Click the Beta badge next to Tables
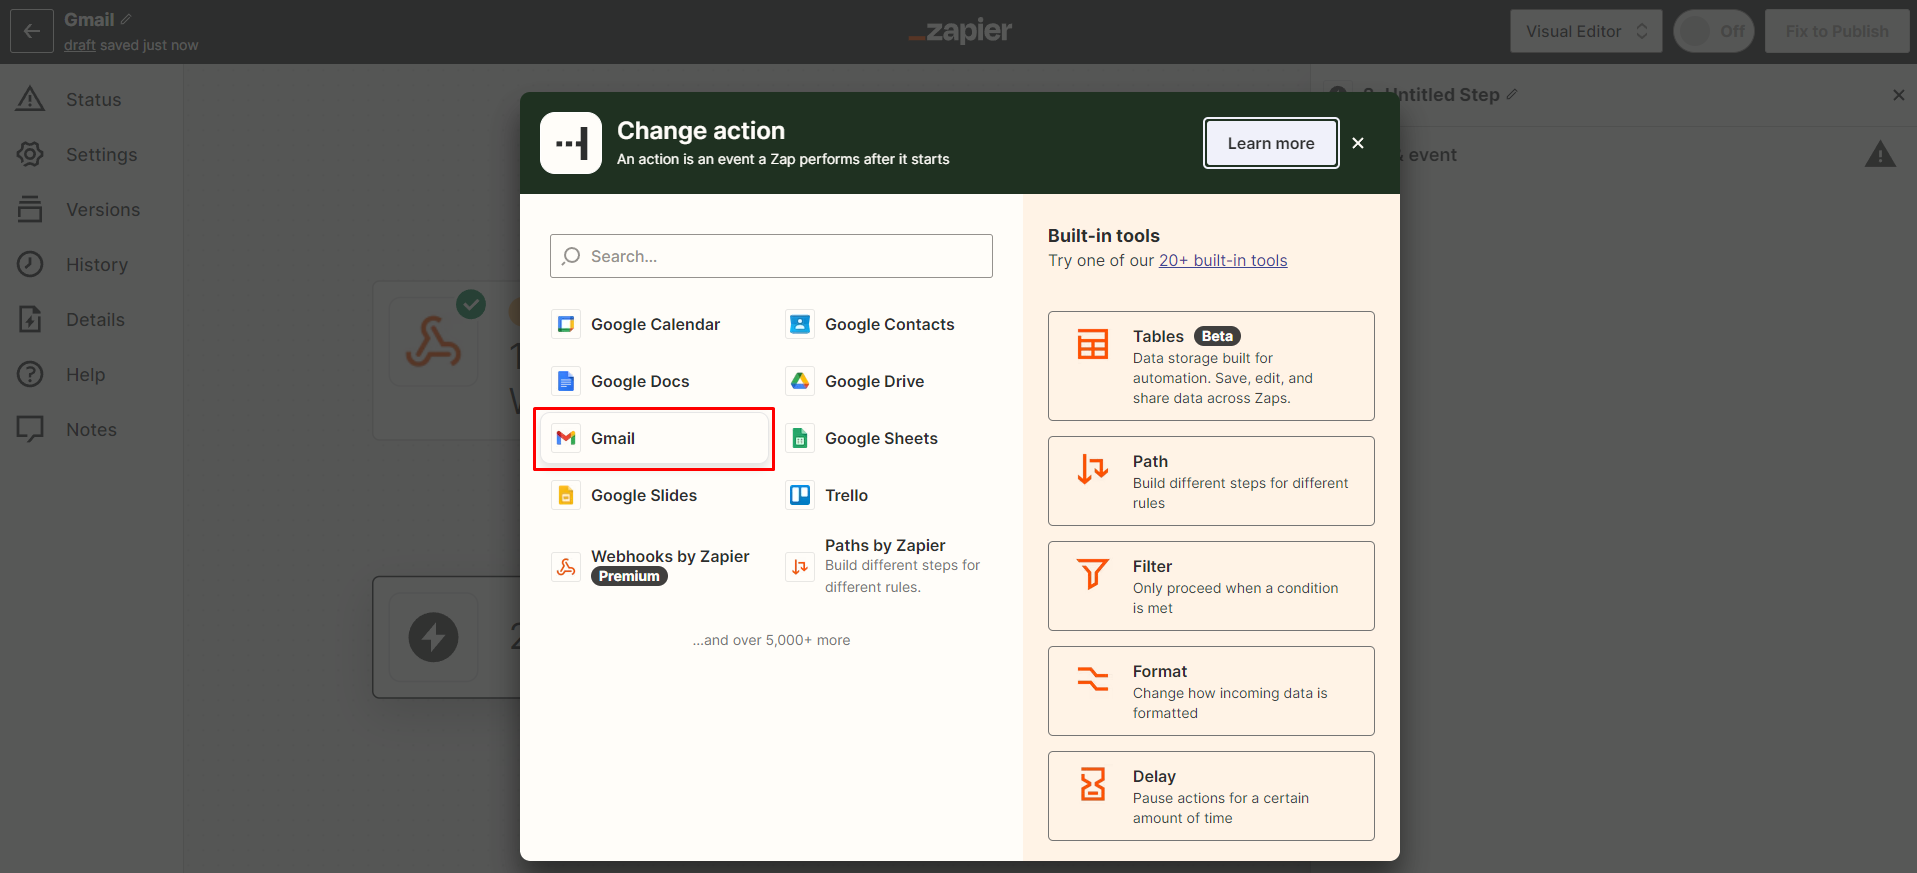Viewport: 1917px width, 873px height. [1217, 336]
